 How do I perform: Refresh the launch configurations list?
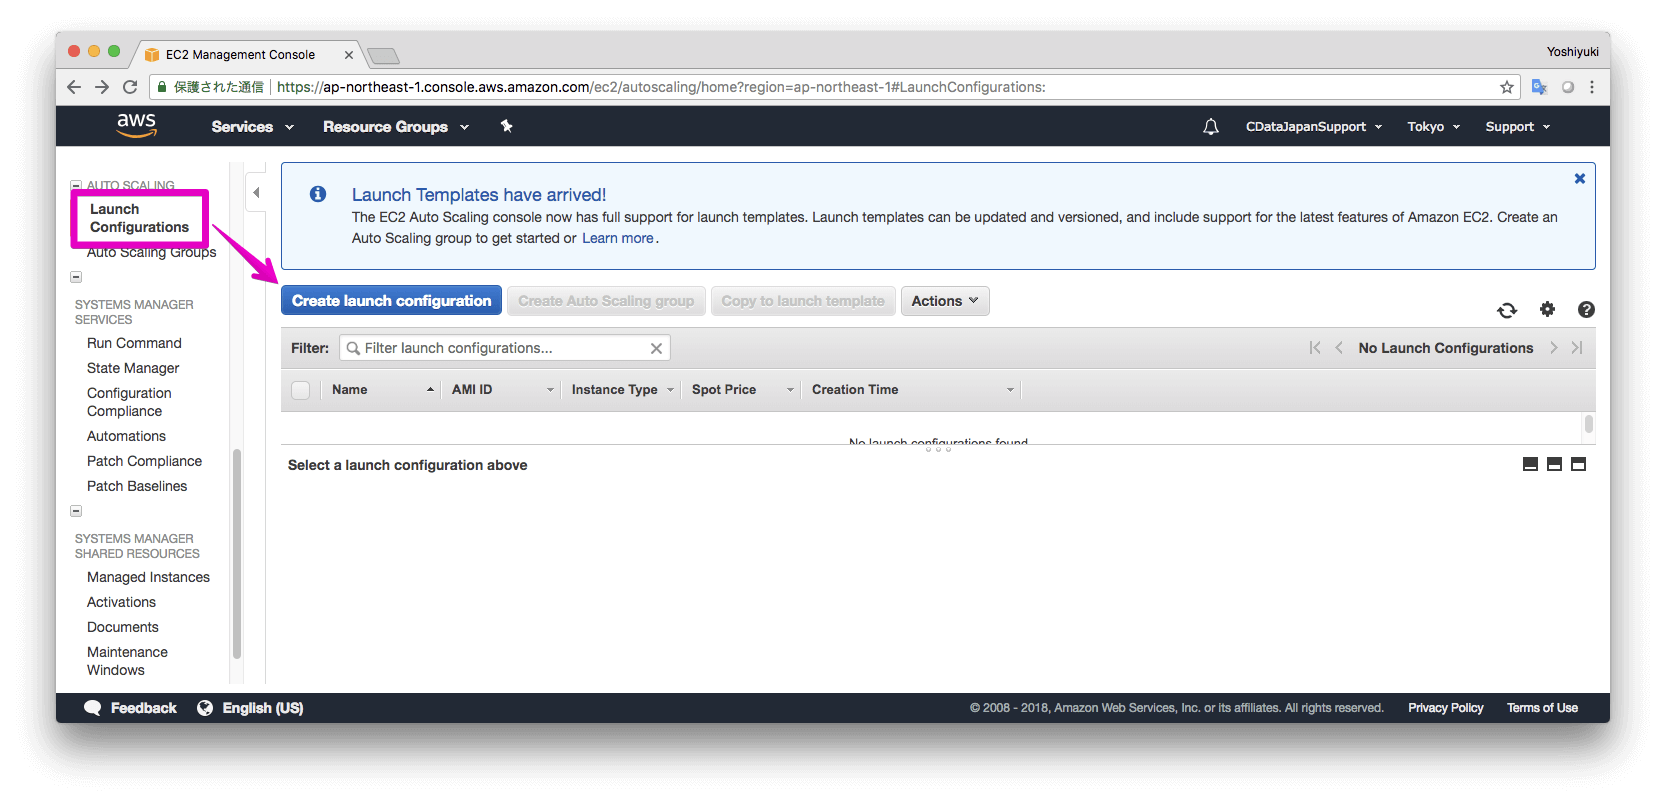click(x=1507, y=310)
